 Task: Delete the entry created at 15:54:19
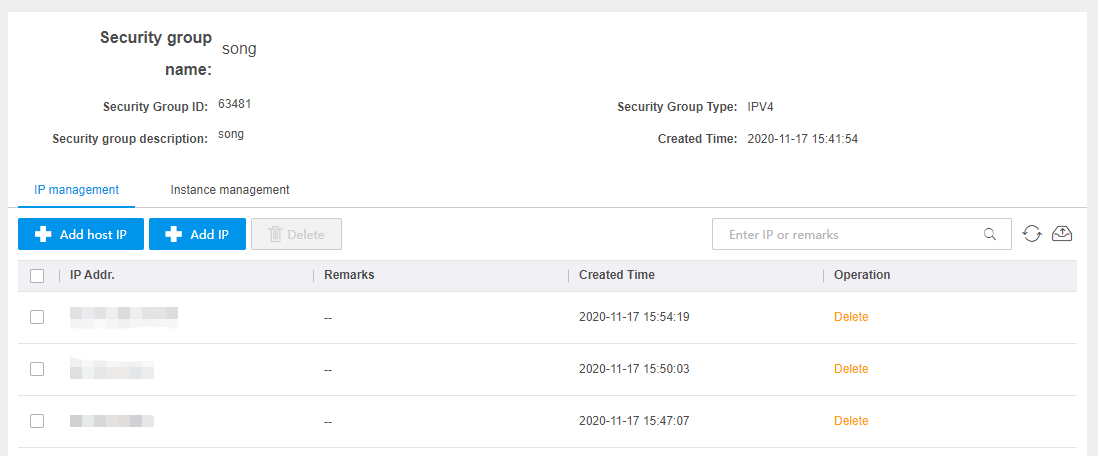(851, 317)
